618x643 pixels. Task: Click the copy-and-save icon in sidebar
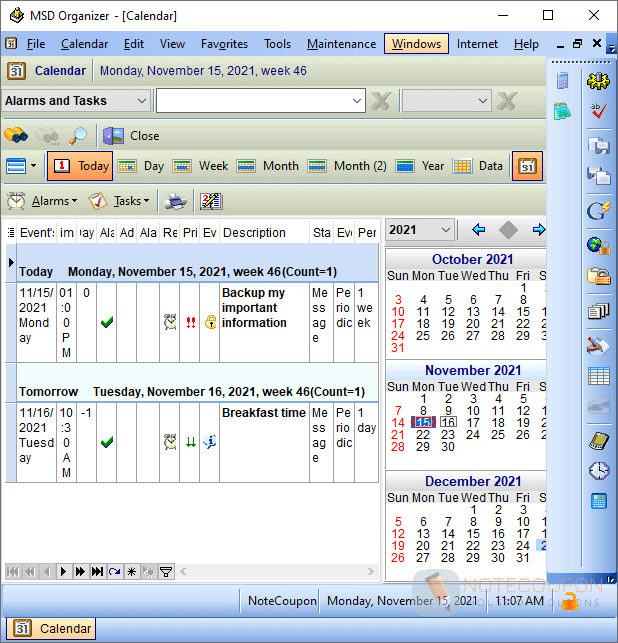(598, 145)
